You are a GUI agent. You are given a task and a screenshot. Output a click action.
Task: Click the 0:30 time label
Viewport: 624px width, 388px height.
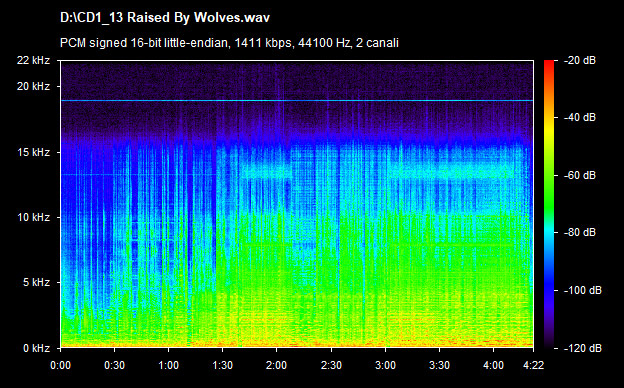(x=115, y=365)
